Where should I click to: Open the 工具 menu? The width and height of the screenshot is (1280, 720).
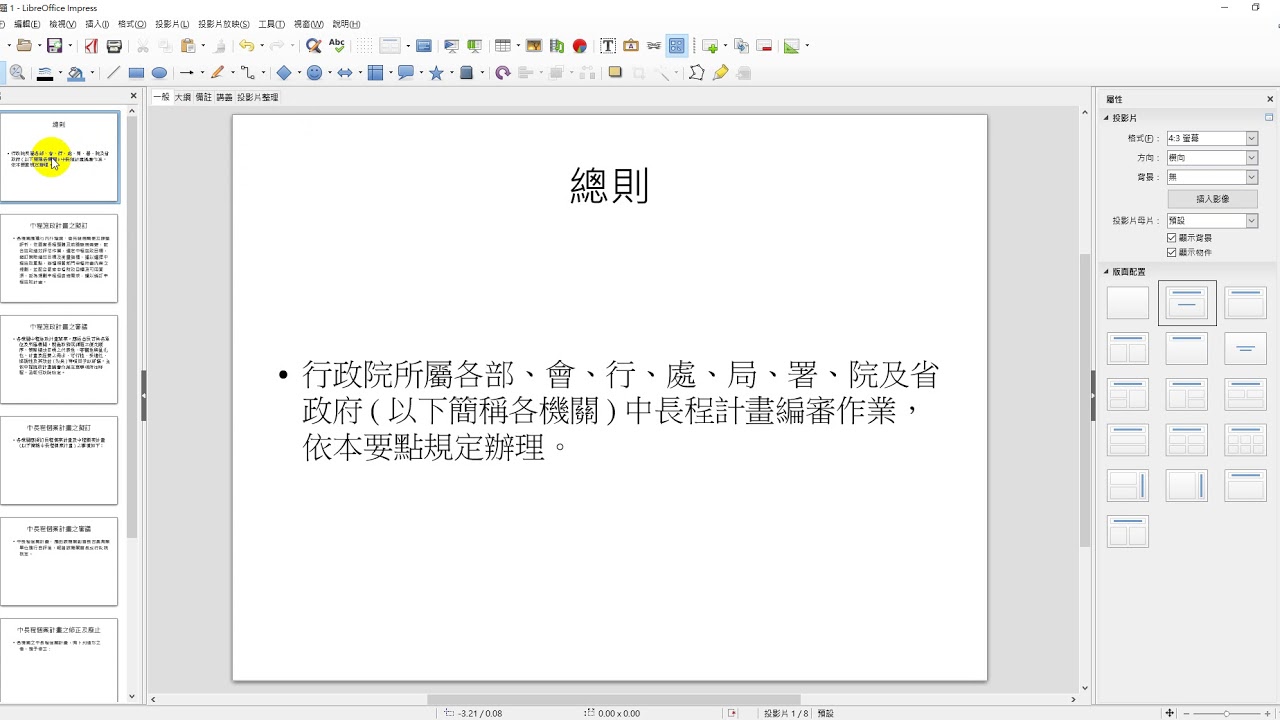pos(271,24)
